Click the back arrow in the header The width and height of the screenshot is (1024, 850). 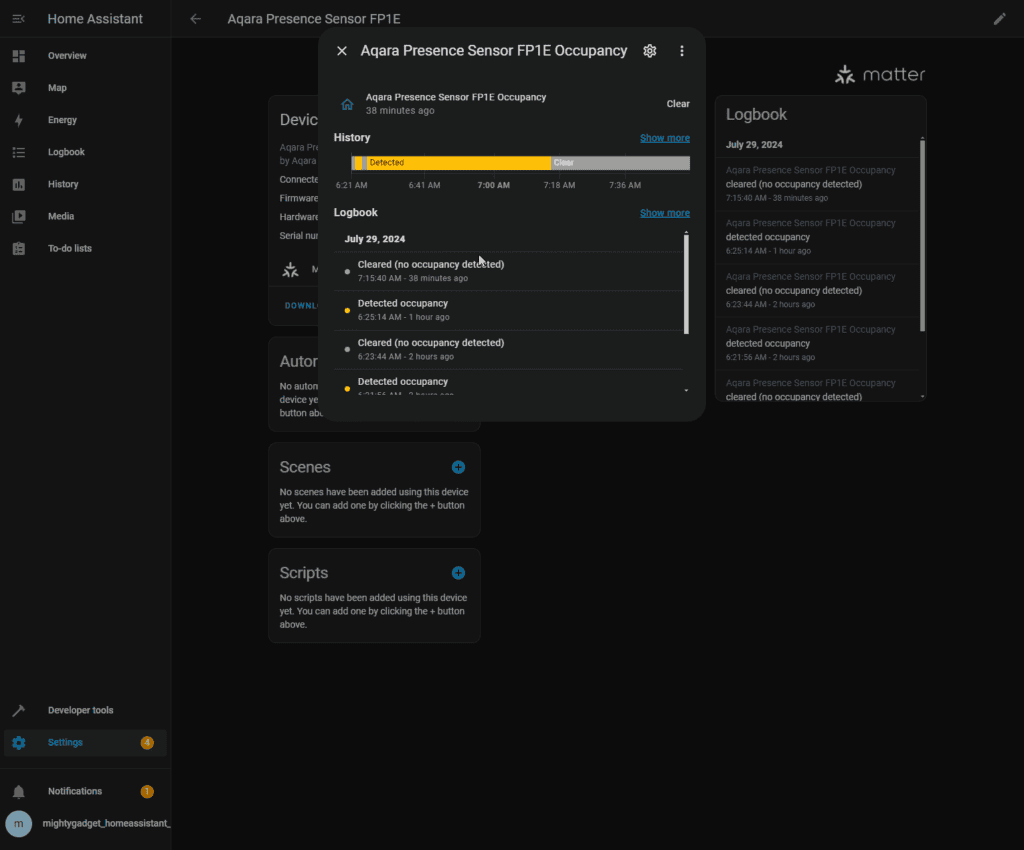coord(196,19)
